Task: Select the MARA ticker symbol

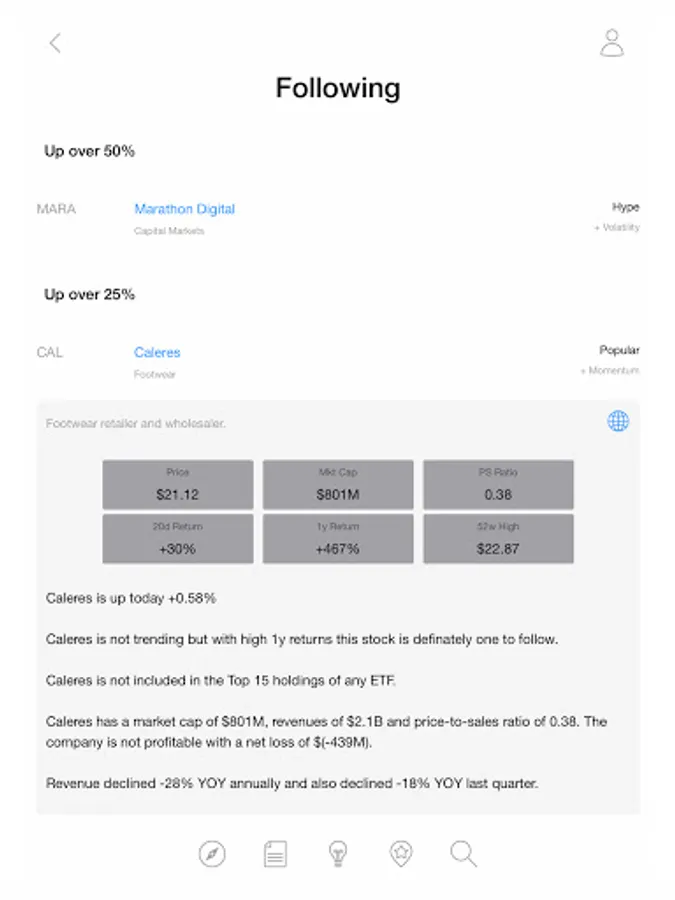Action: point(56,209)
